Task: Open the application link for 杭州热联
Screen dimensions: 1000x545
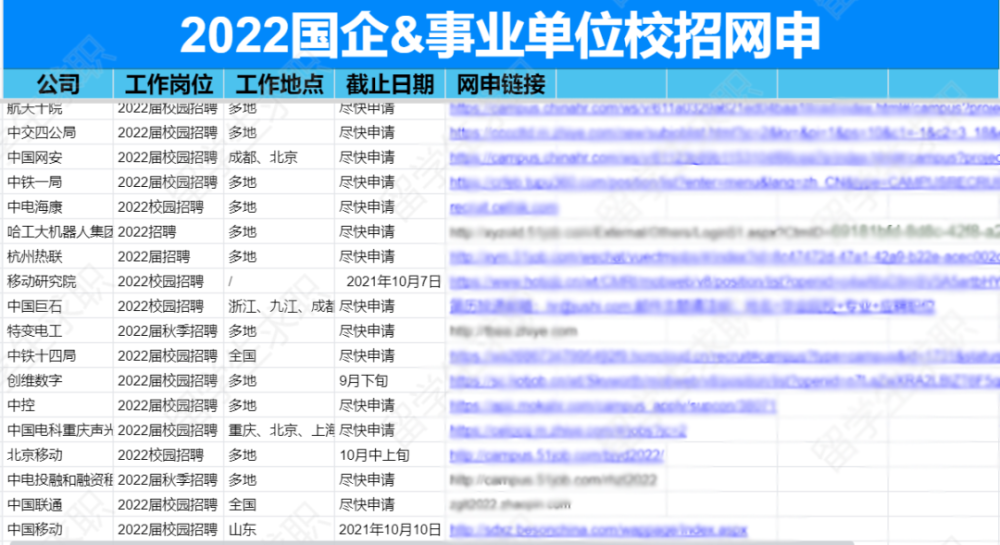Action: (724, 257)
